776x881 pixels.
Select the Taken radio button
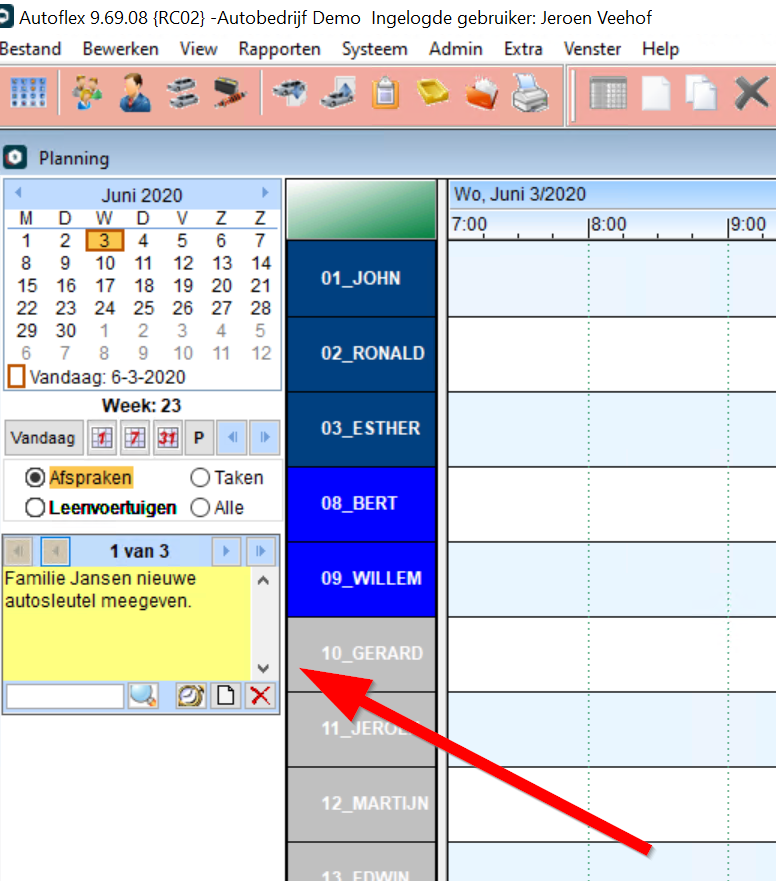point(200,478)
